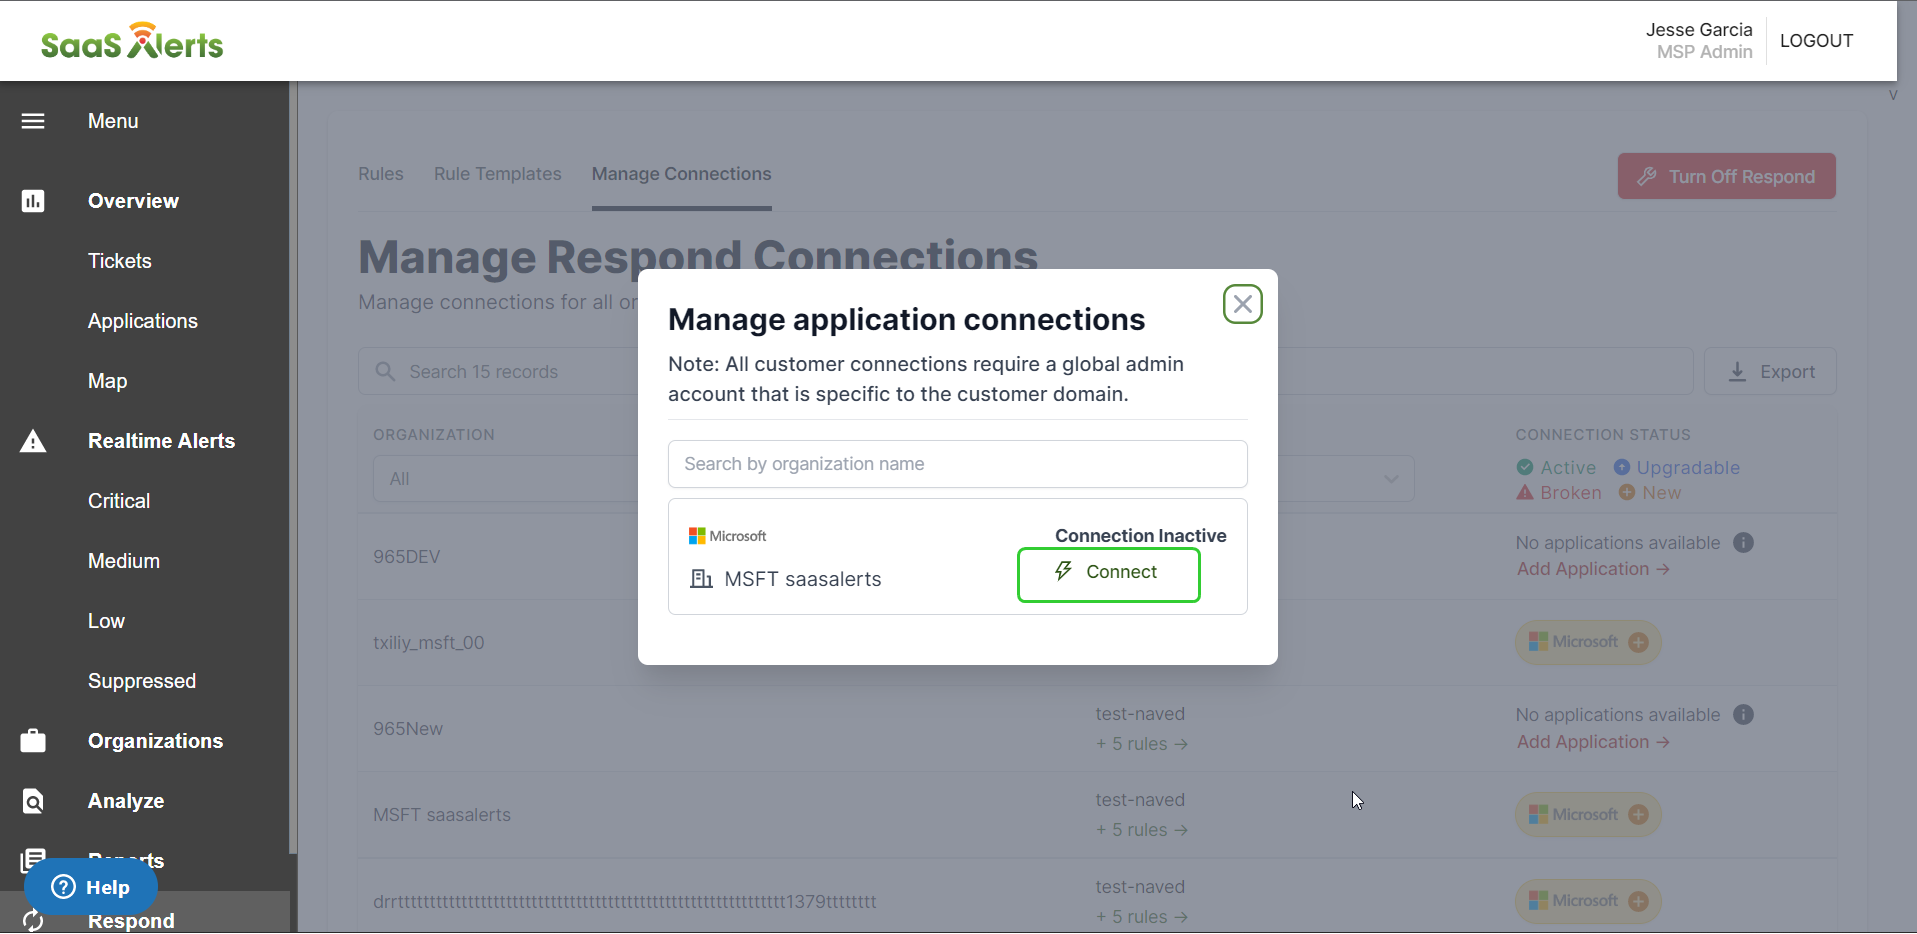The image size is (1917, 934).
Task: Click the New status legend icon
Action: [x=1627, y=492]
